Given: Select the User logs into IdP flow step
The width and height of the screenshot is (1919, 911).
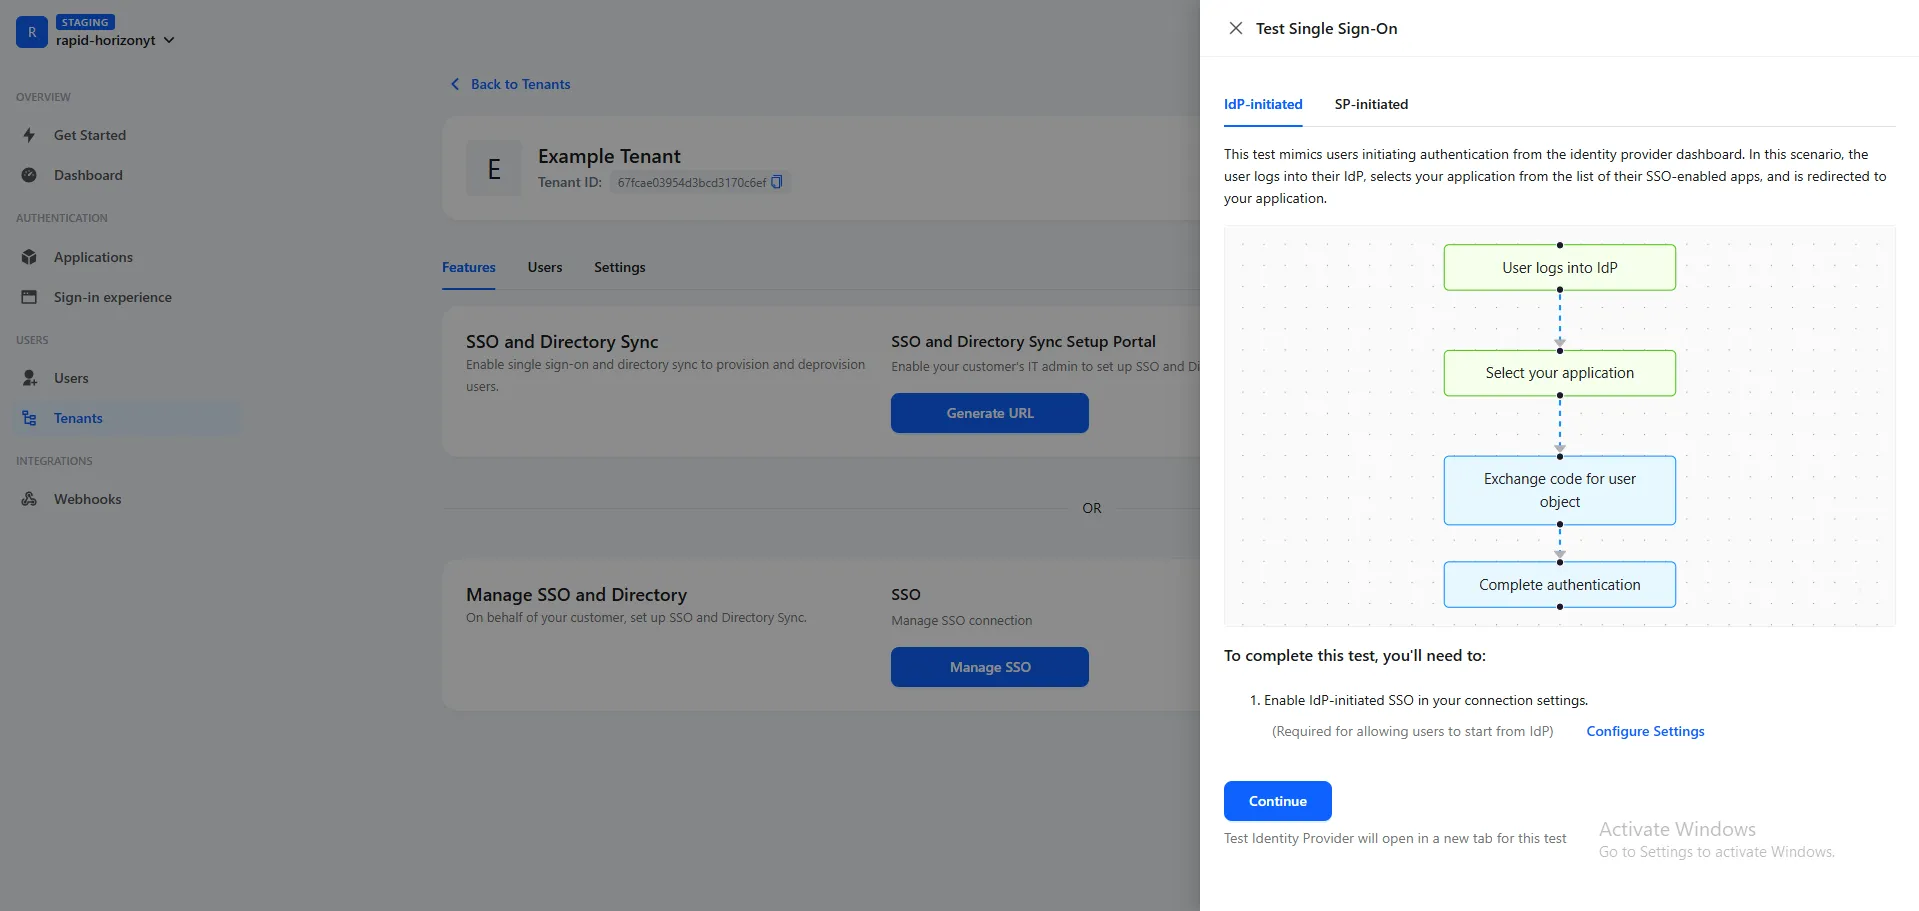Looking at the screenshot, I should coord(1559,267).
